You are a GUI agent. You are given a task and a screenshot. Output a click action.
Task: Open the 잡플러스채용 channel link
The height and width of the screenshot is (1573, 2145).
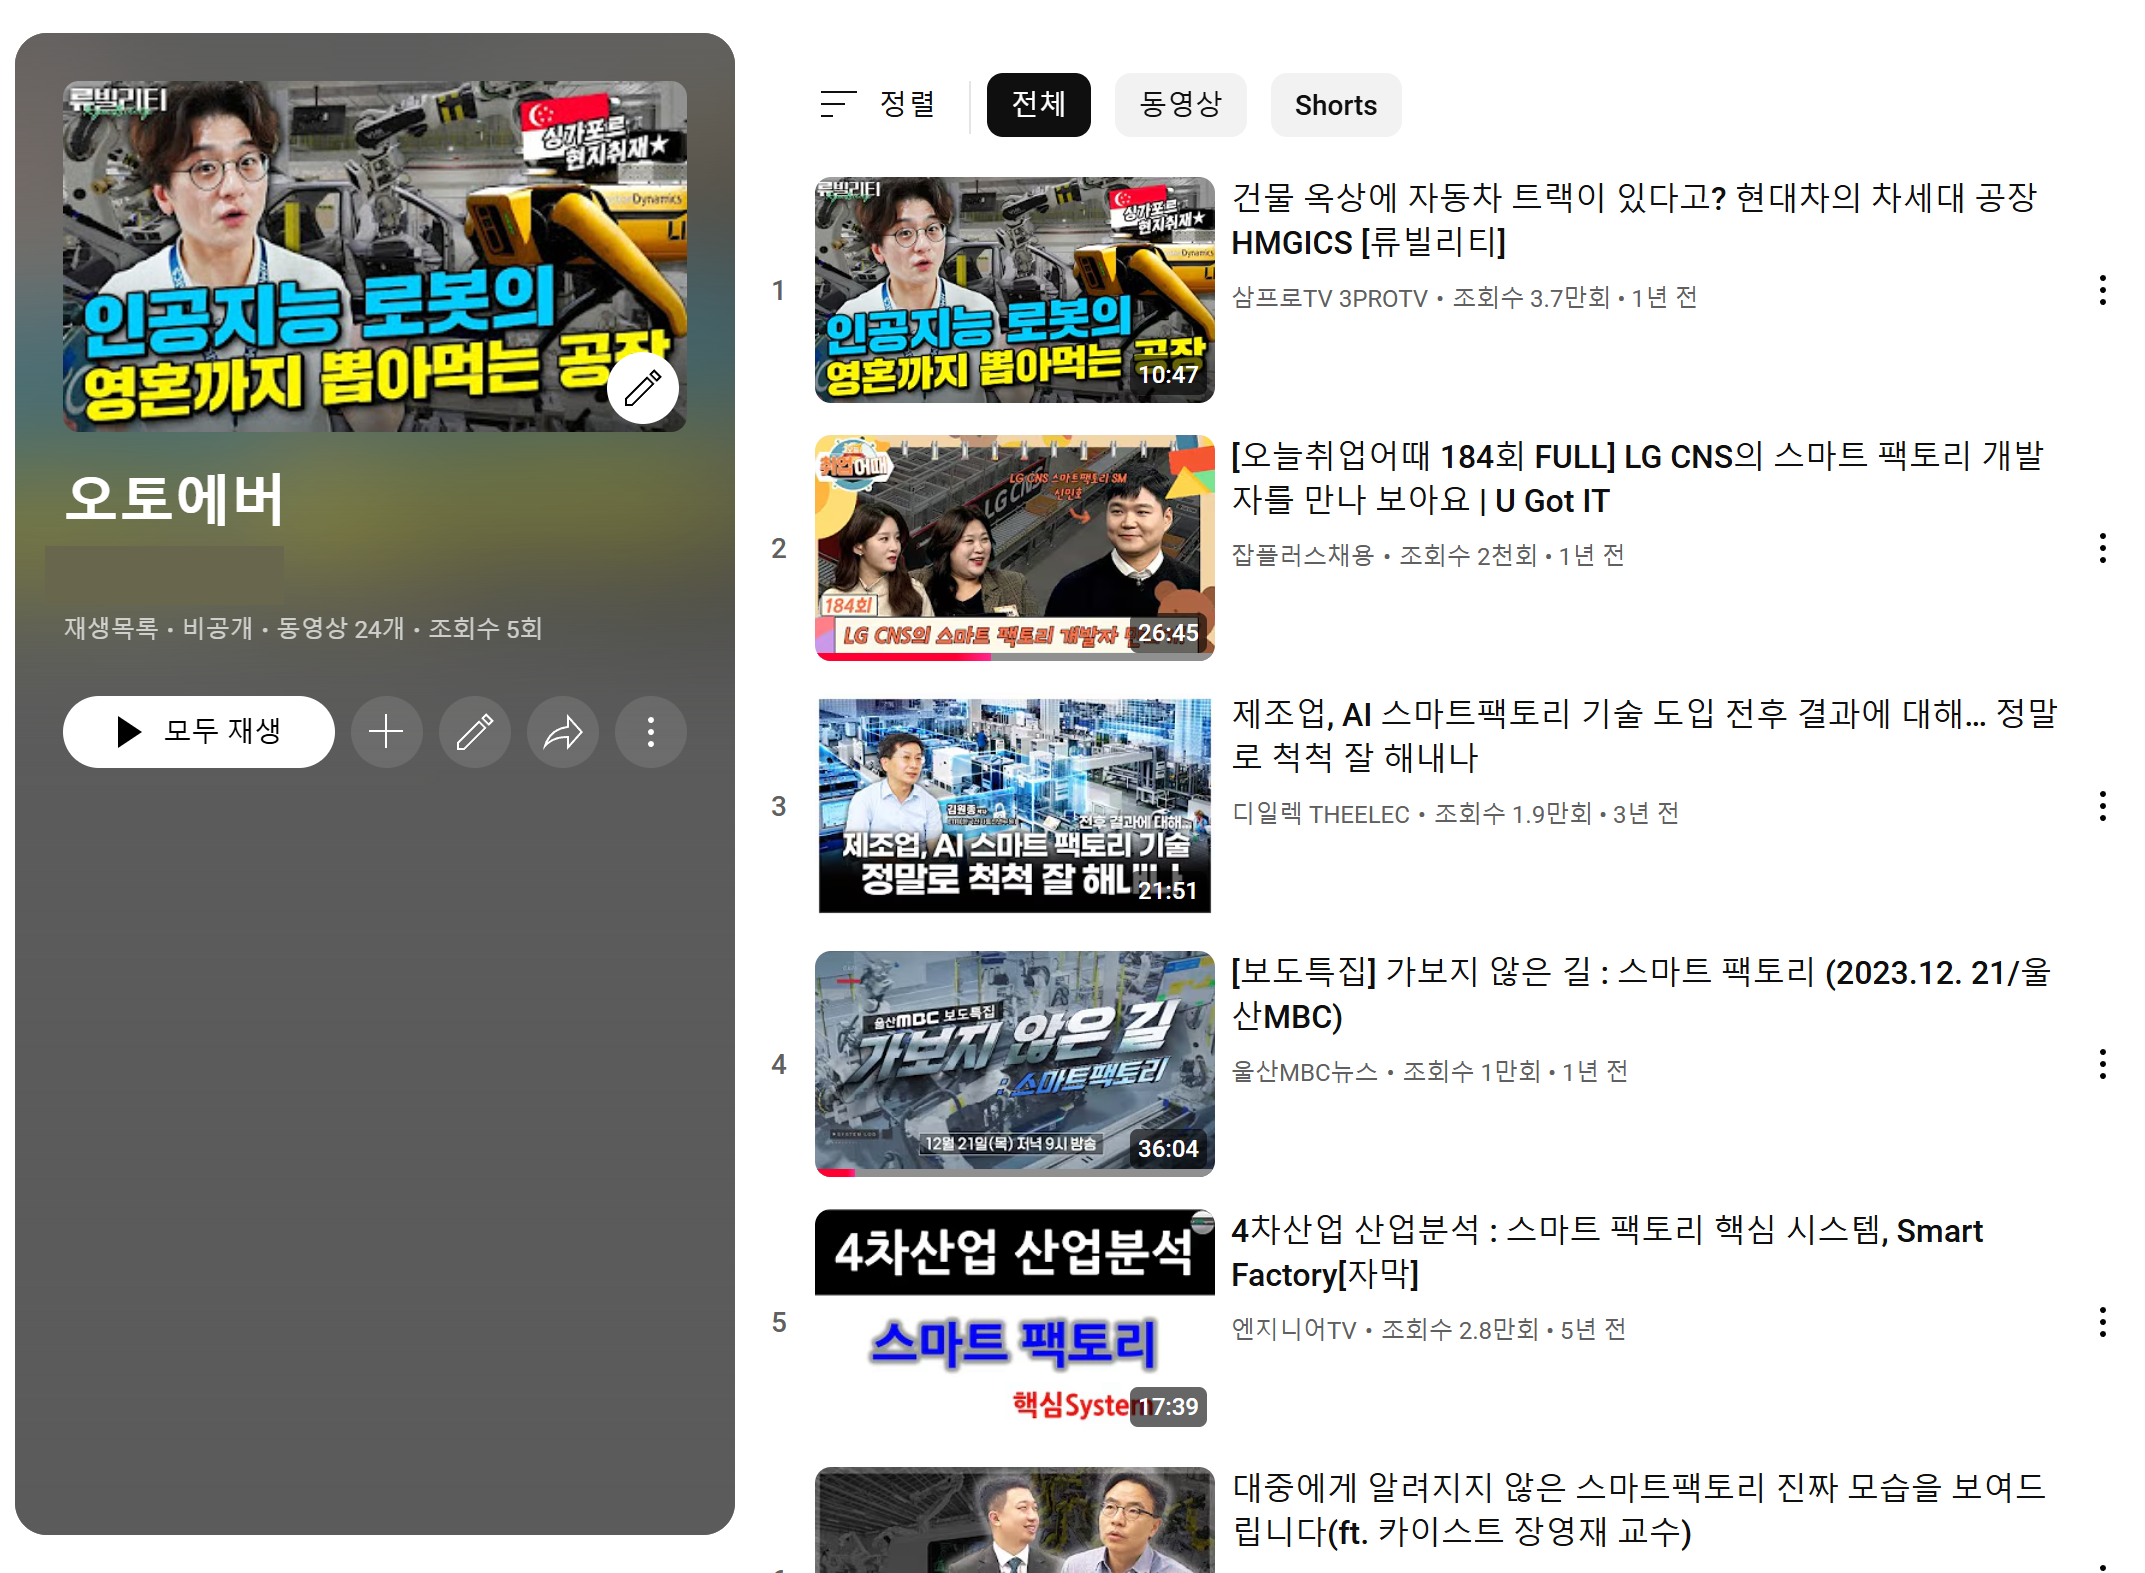pyautogui.click(x=1302, y=556)
